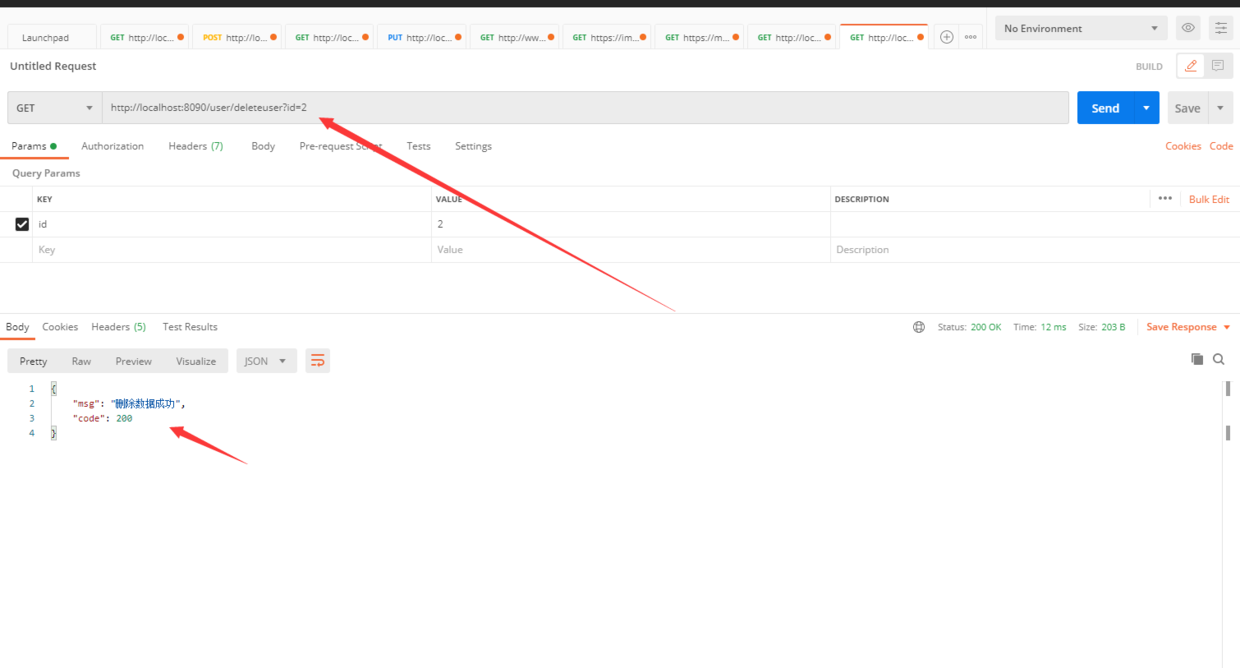Click the "code": 200 response line
1240x668 pixels.
pyautogui.click(x=102, y=418)
